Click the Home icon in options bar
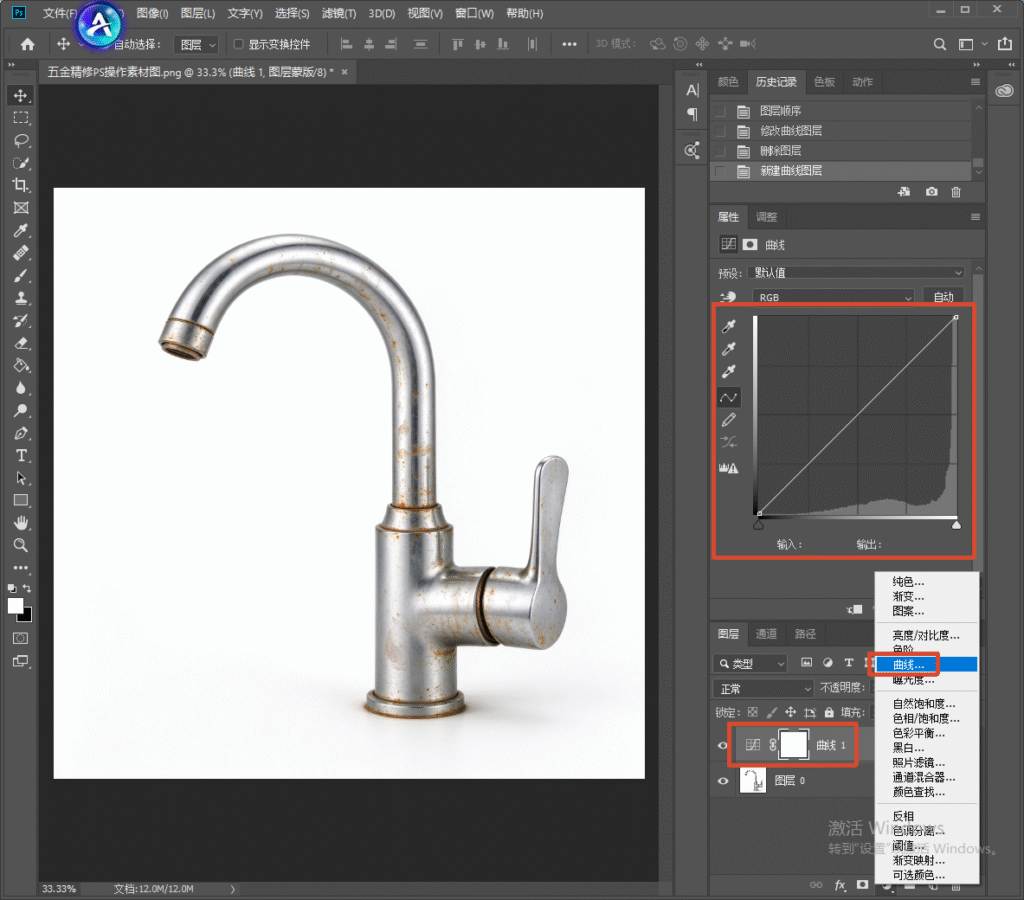The height and width of the screenshot is (900, 1024). coord(27,44)
